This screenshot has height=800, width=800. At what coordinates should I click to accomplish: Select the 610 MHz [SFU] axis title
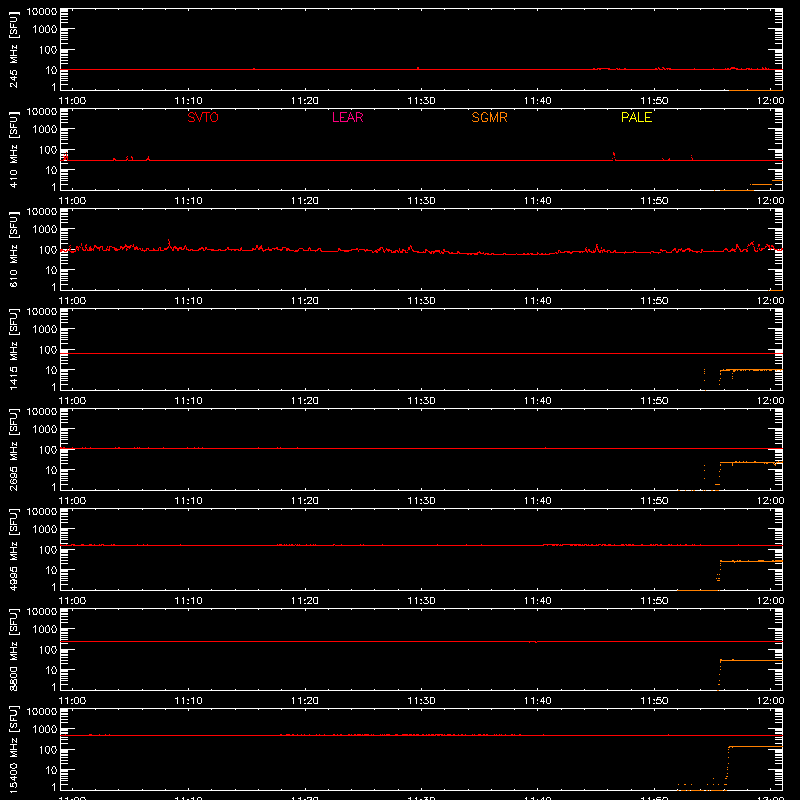pyautogui.click(x=14, y=249)
